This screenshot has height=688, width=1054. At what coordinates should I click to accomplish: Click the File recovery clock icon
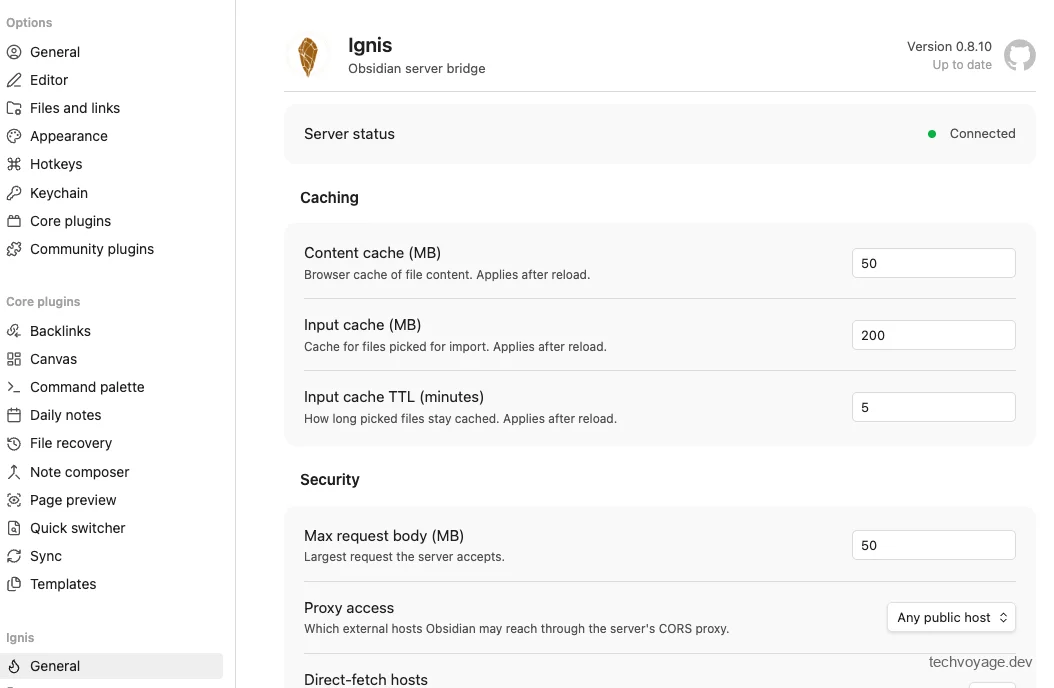(x=14, y=443)
